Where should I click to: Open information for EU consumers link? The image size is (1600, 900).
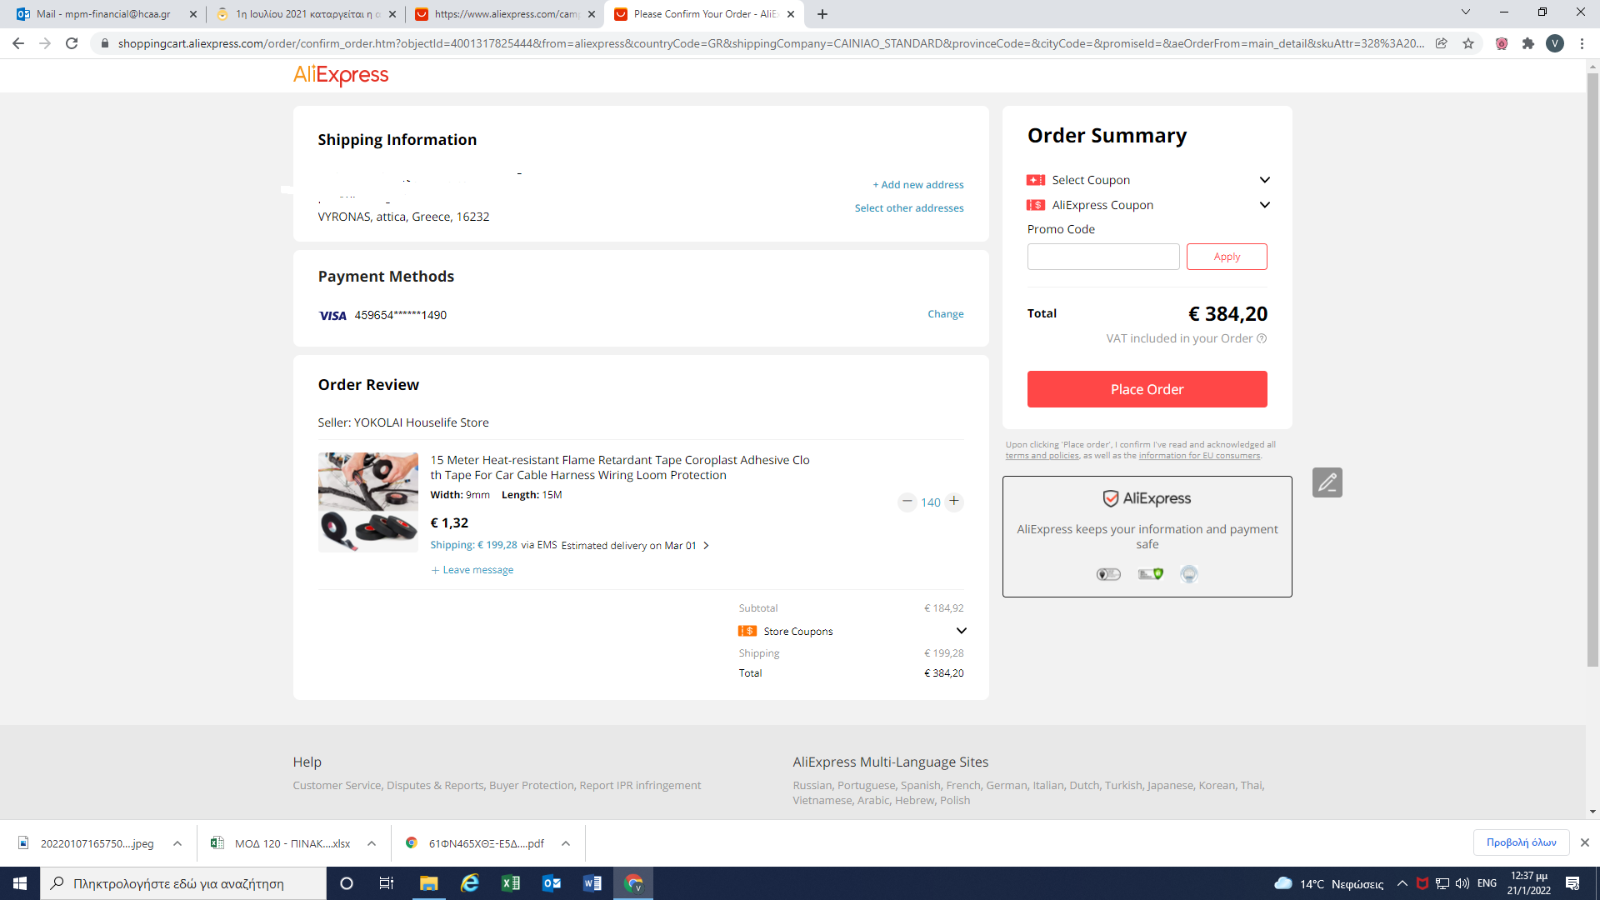[x=1199, y=456]
